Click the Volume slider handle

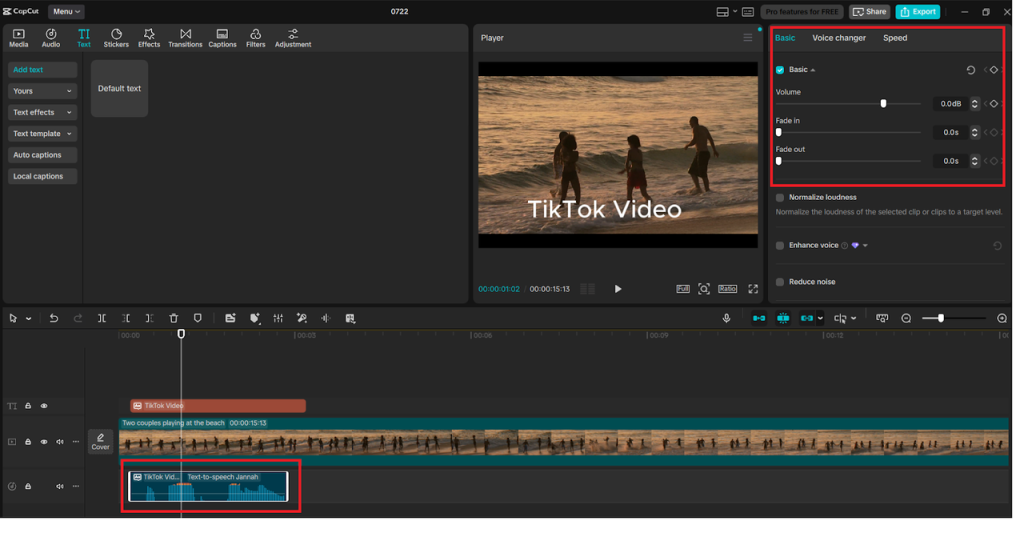pyautogui.click(x=883, y=104)
